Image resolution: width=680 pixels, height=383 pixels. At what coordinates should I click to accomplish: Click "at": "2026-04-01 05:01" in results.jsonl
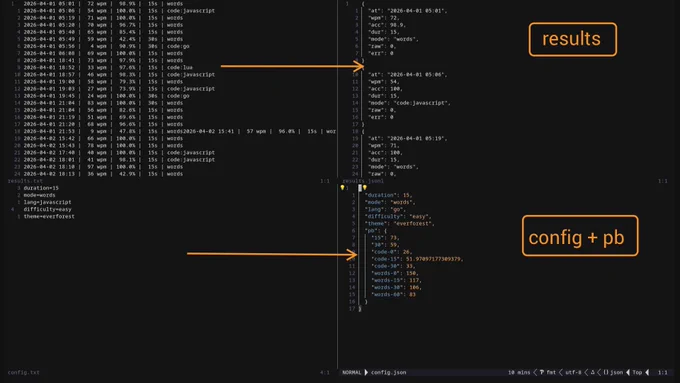[x=408, y=10]
